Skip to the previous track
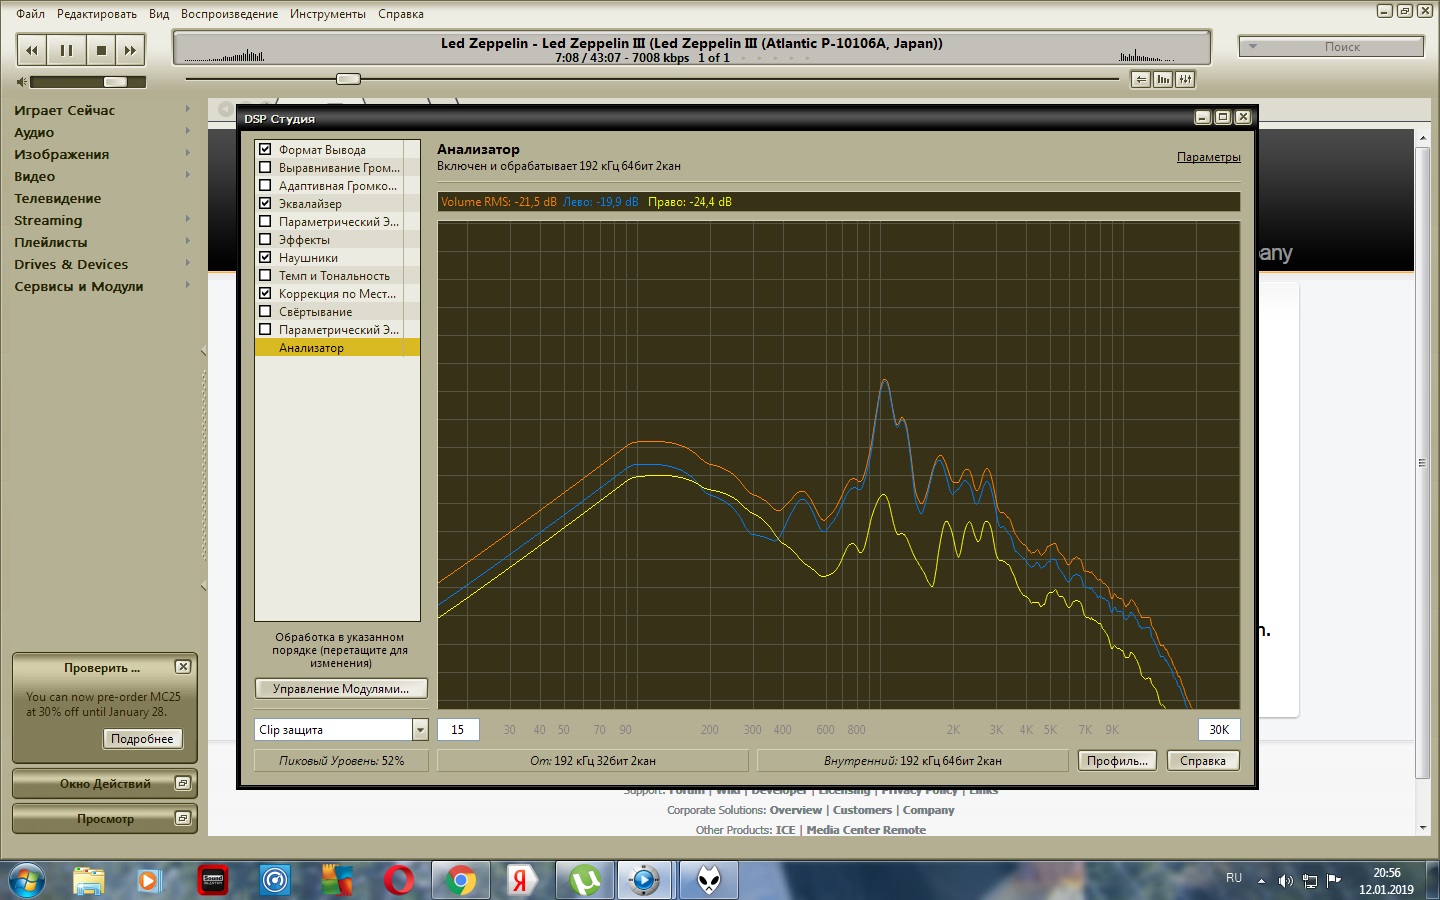 click(x=32, y=50)
